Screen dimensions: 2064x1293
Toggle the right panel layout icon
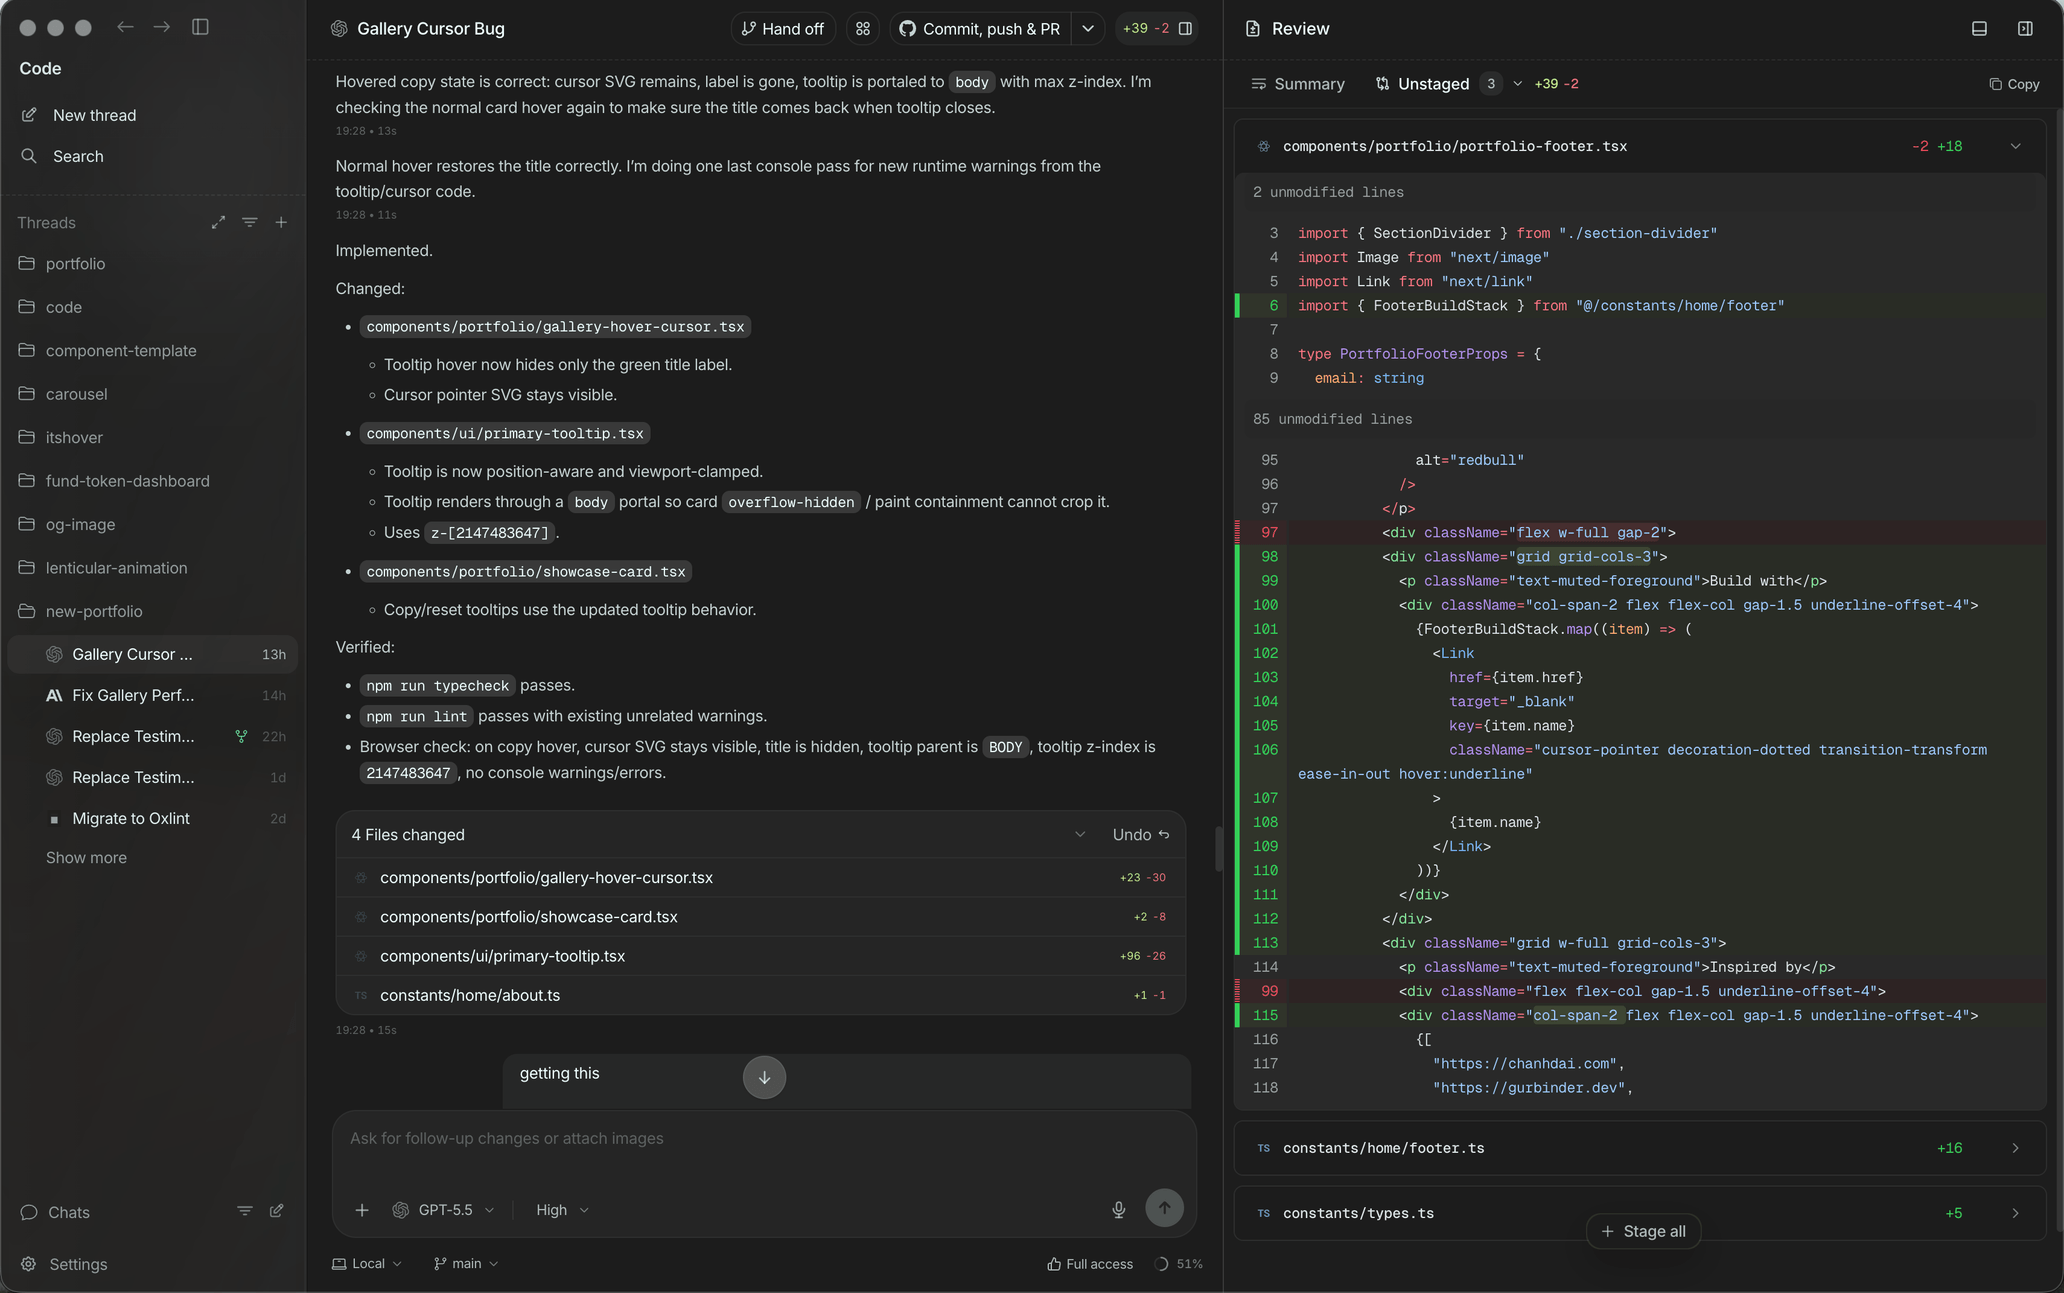pyautogui.click(x=2025, y=29)
